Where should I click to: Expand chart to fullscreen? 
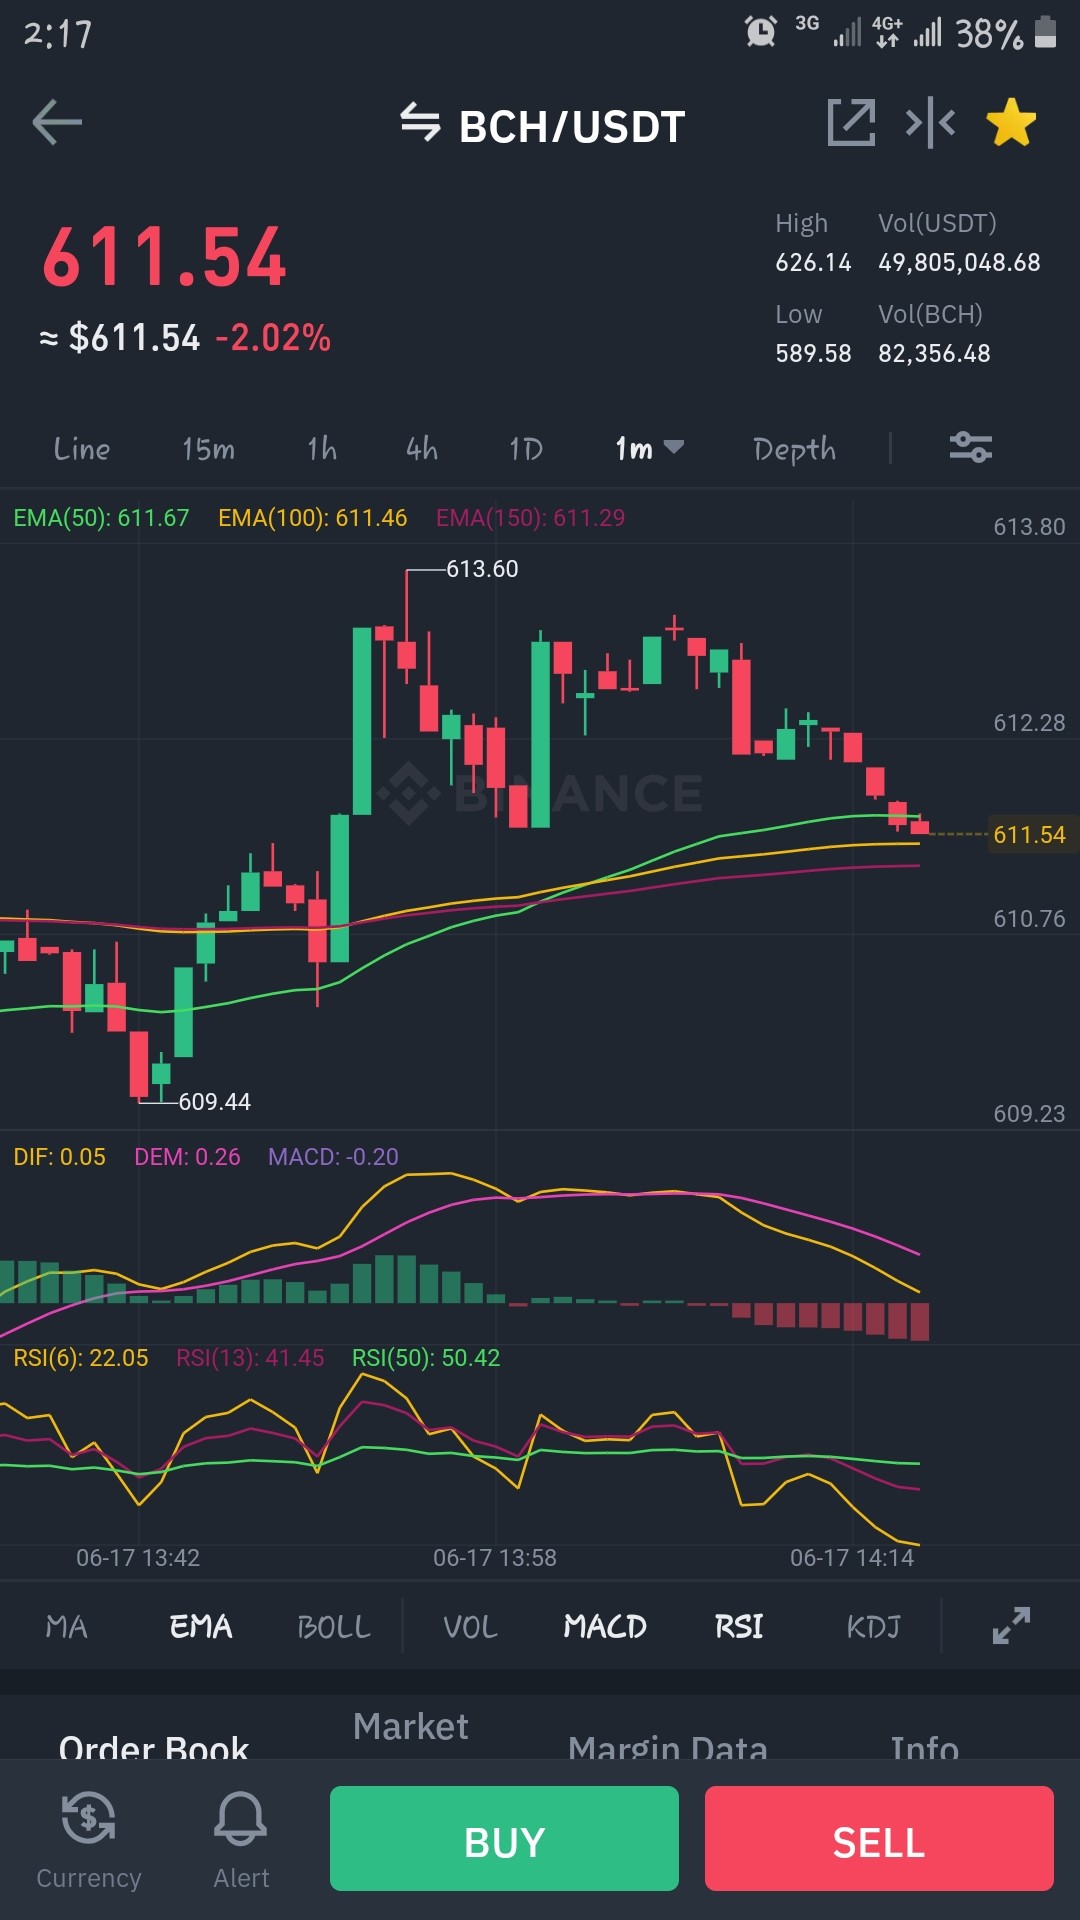tap(1011, 1625)
